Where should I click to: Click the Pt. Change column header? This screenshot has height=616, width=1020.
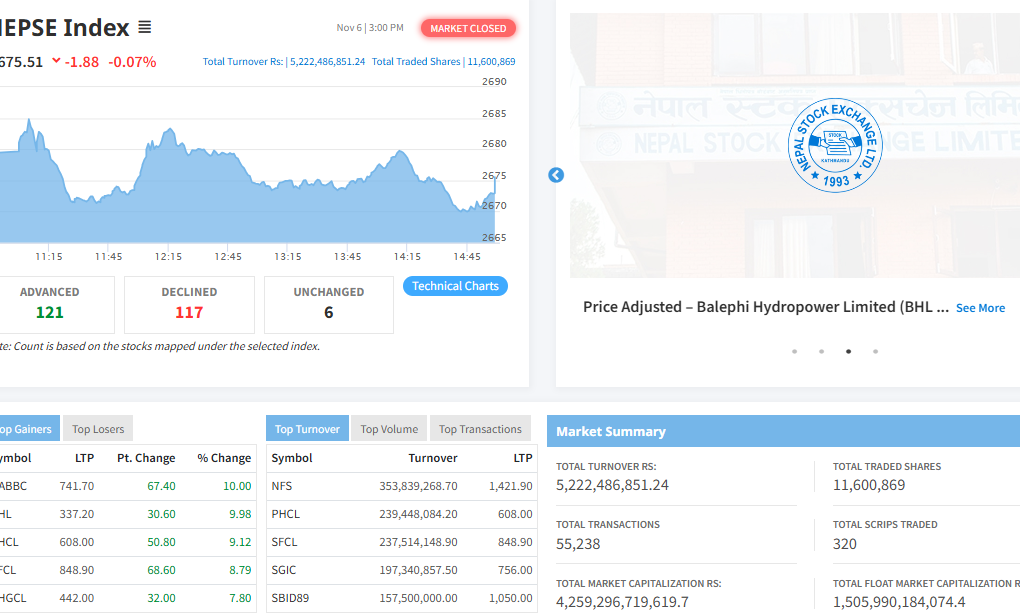(x=146, y=458)
